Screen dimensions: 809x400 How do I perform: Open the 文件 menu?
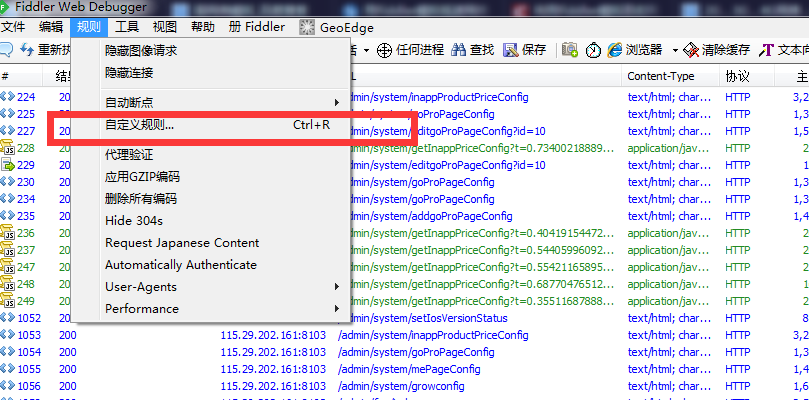coord(13,27)
